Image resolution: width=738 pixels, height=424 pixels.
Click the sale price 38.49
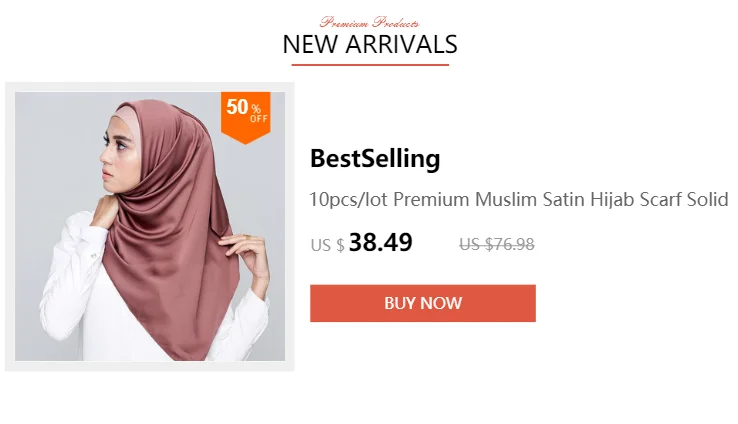pyautogui.click(x=381, y=242)
